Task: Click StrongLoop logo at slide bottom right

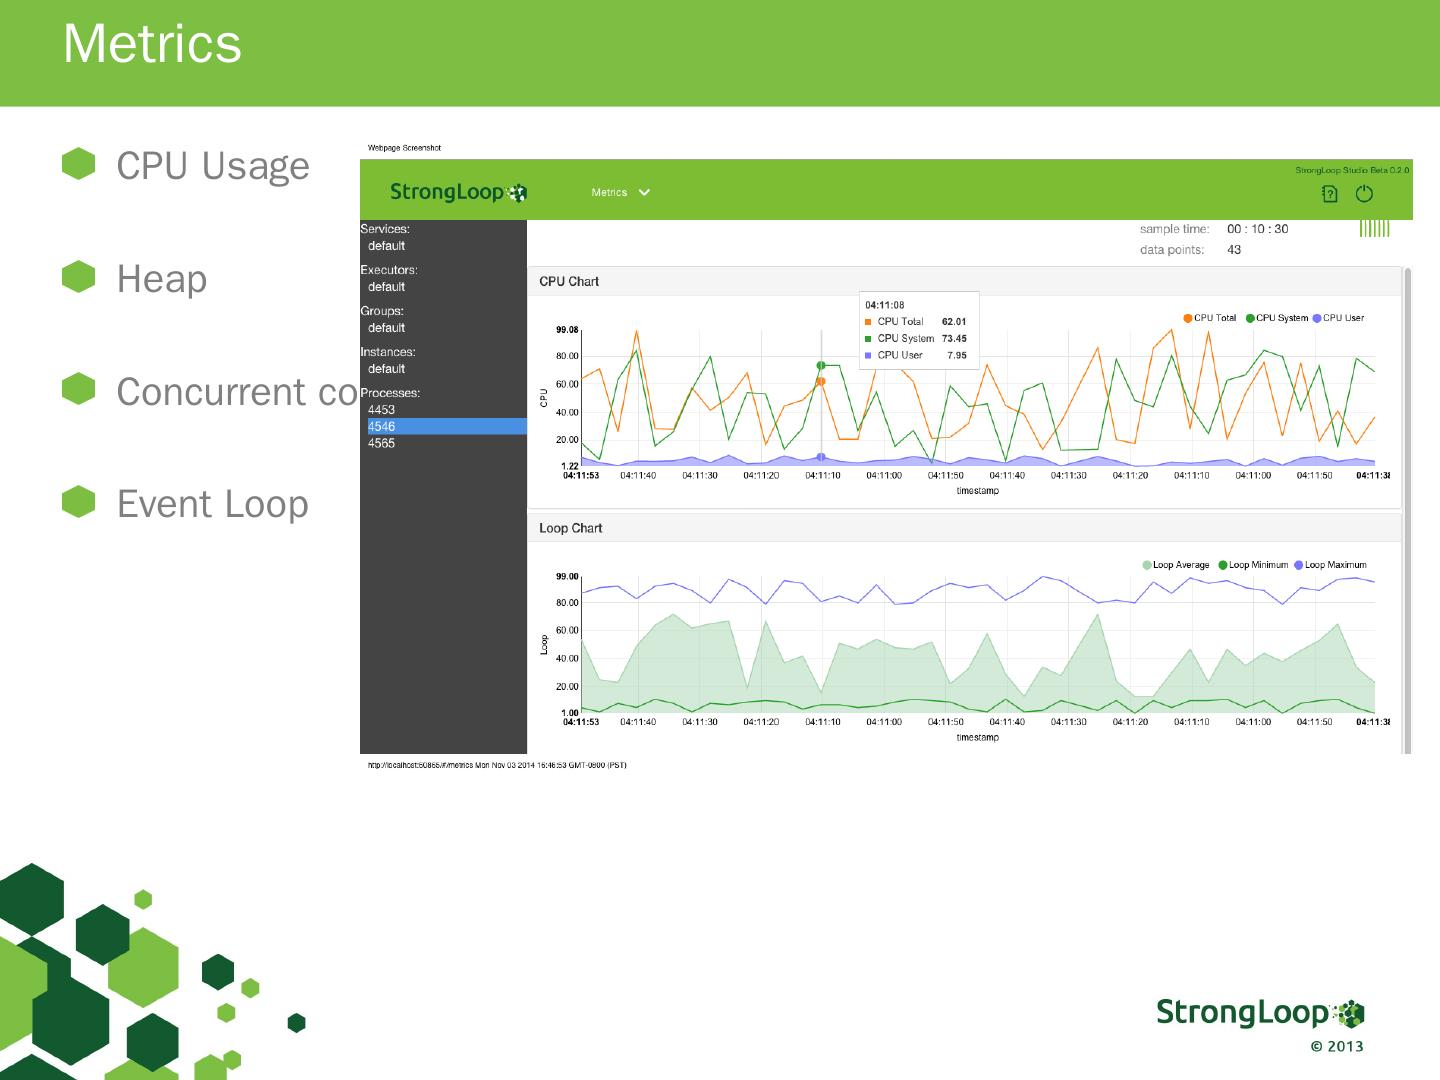Action: pos(1260,1013)
